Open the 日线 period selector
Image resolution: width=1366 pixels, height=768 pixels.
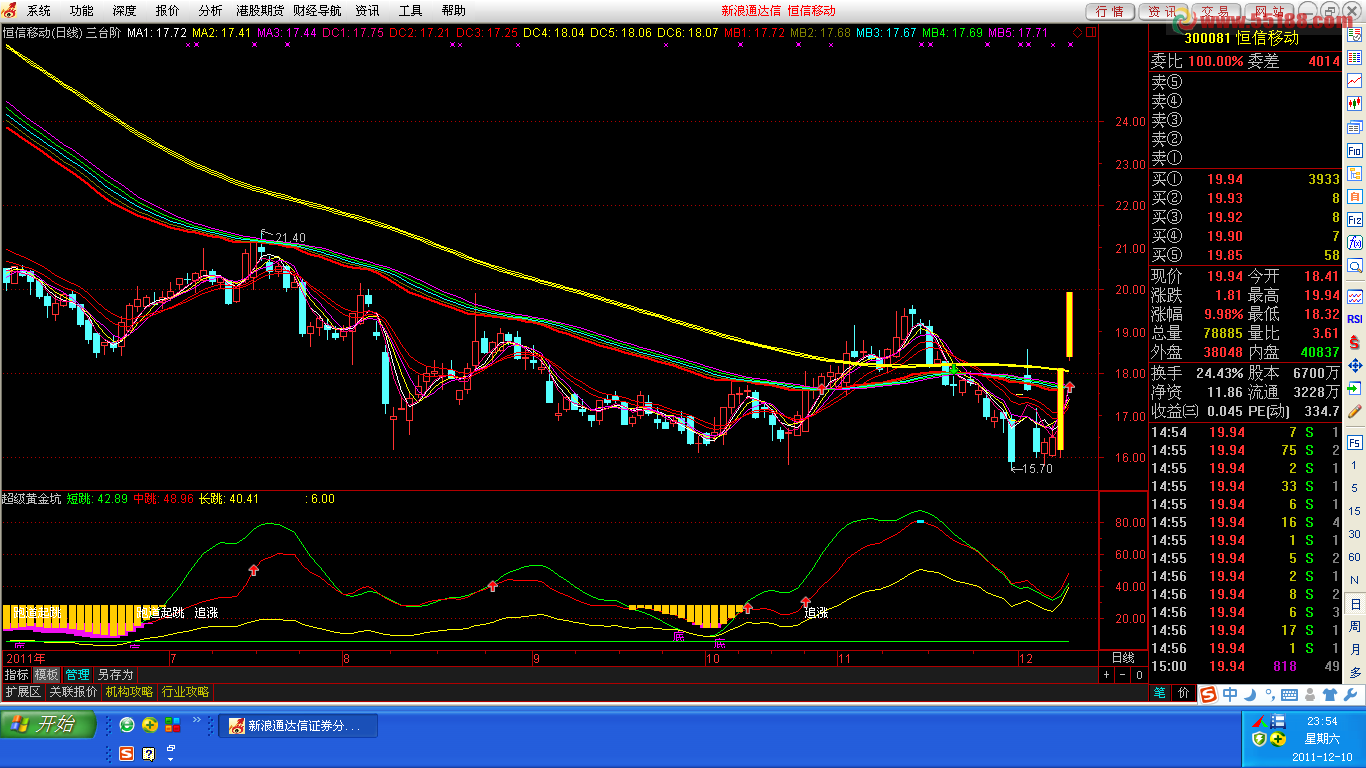[1123, 658]
